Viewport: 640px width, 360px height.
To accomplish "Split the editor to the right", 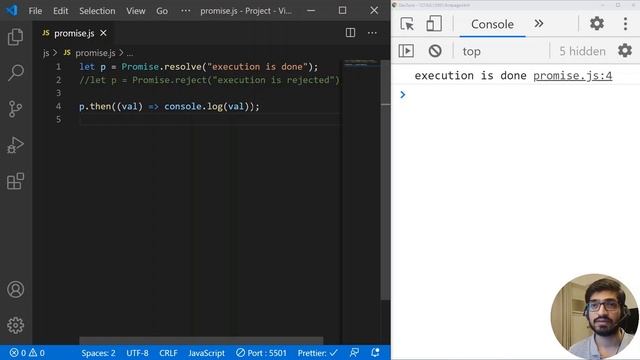I will pyautogui.click(x=350, y=33).
